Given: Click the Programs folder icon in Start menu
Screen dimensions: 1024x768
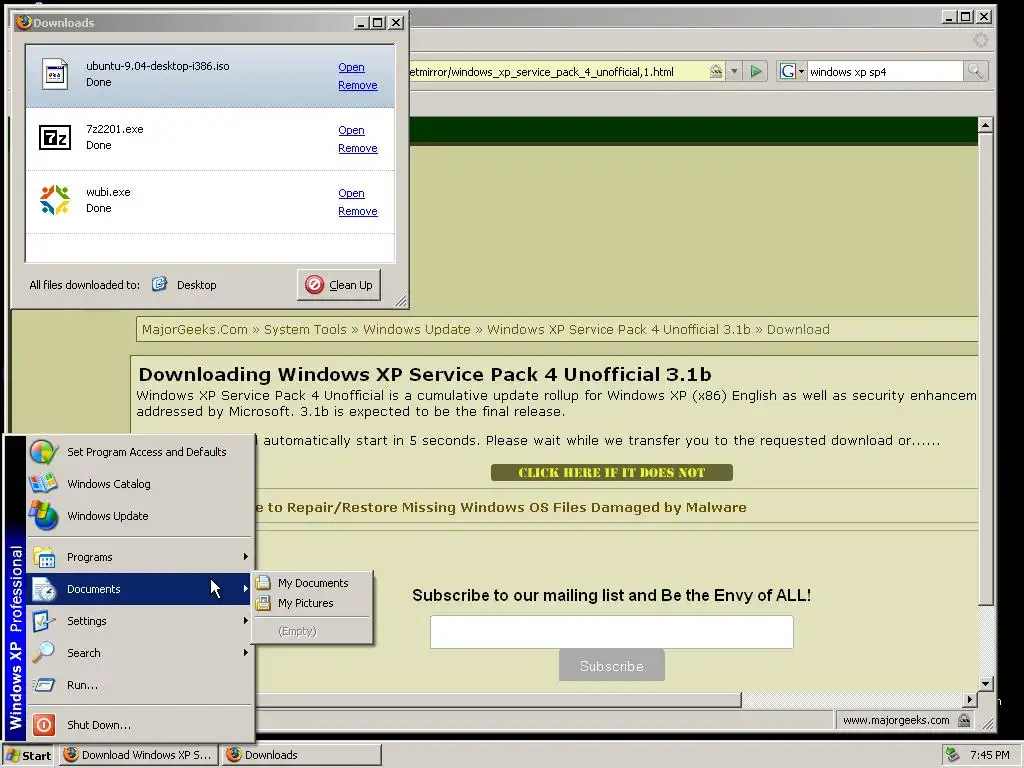Looking at the screenshot, I should tap(44, 557).
